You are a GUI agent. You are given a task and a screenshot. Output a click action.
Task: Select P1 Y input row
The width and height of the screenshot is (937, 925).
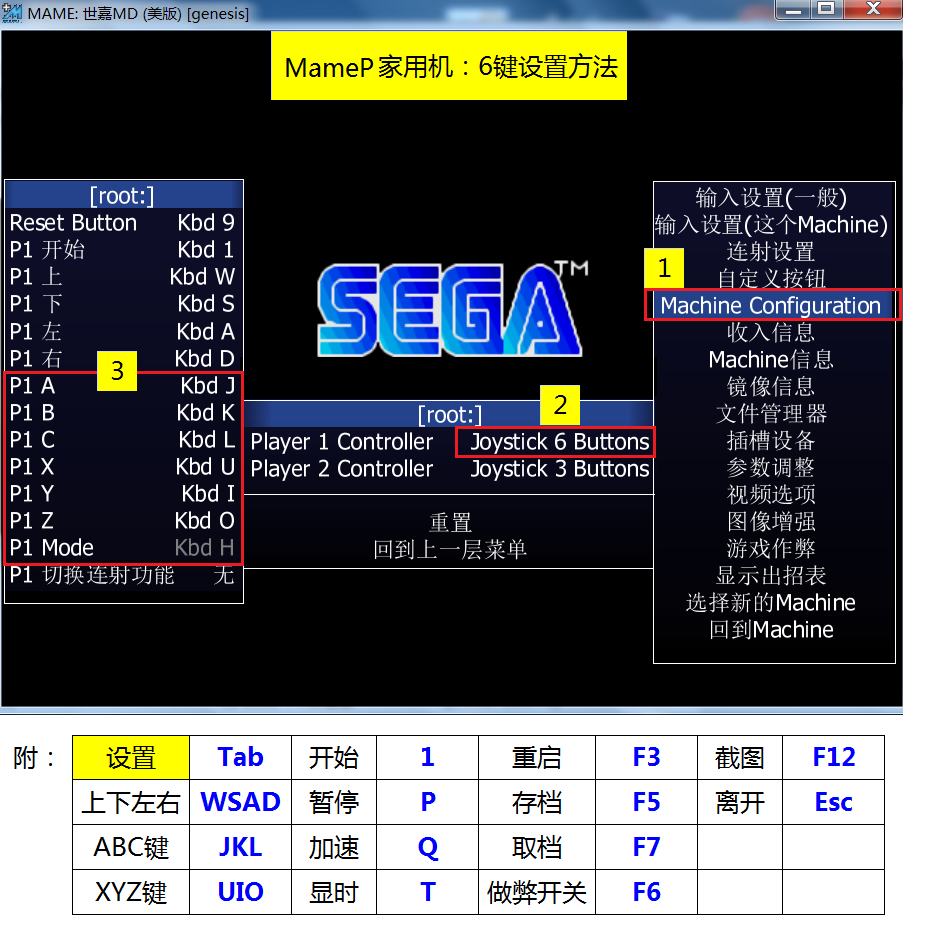[123, 494]
